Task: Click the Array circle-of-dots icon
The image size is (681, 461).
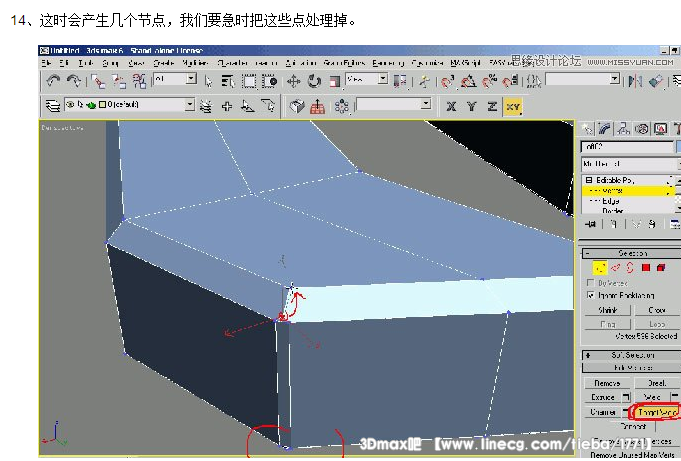Action: click(x=342, y=106)
